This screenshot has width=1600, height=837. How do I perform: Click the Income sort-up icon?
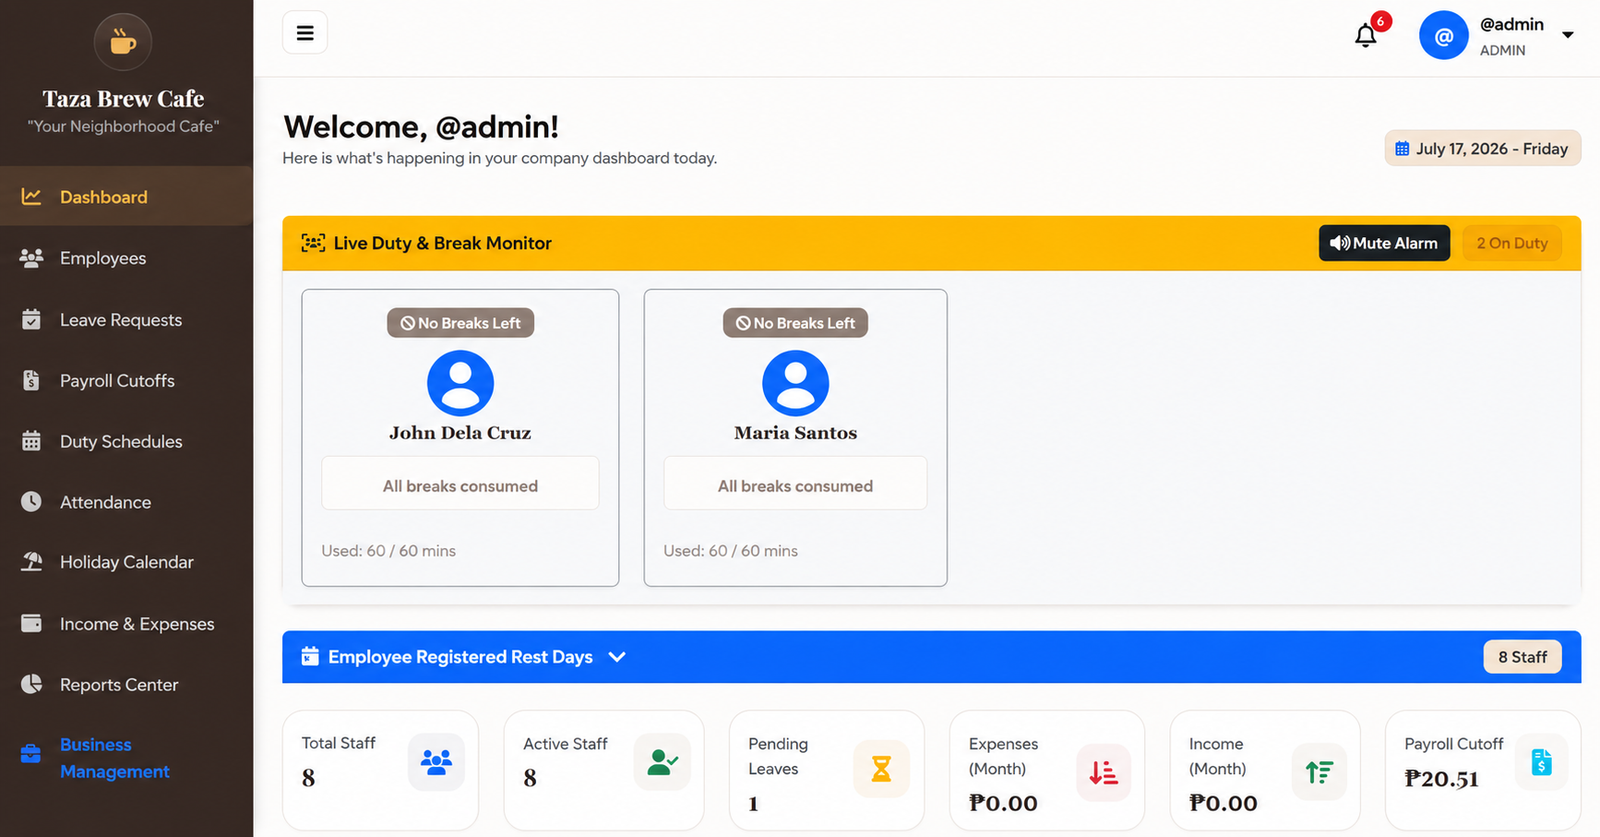(x=1319, y=772)
